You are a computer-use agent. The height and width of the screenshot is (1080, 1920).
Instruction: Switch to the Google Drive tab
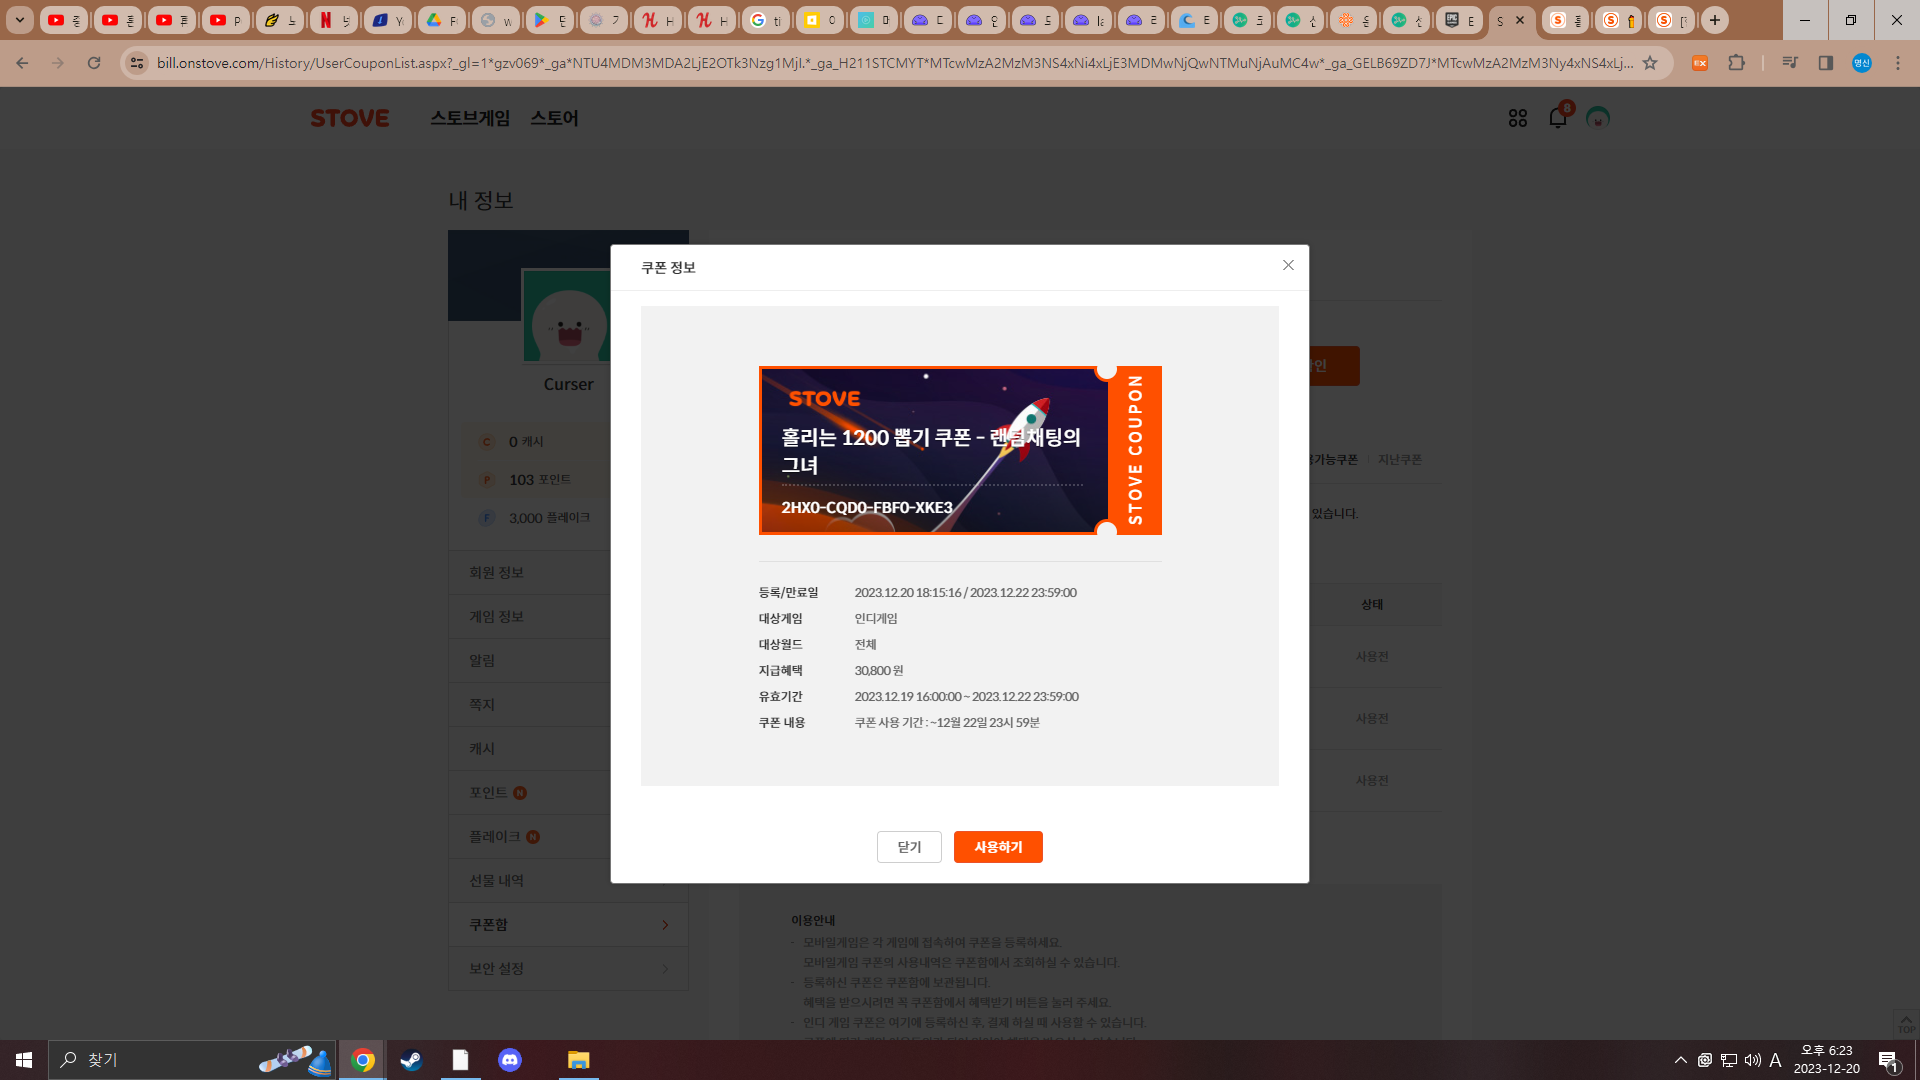(441, 20)
